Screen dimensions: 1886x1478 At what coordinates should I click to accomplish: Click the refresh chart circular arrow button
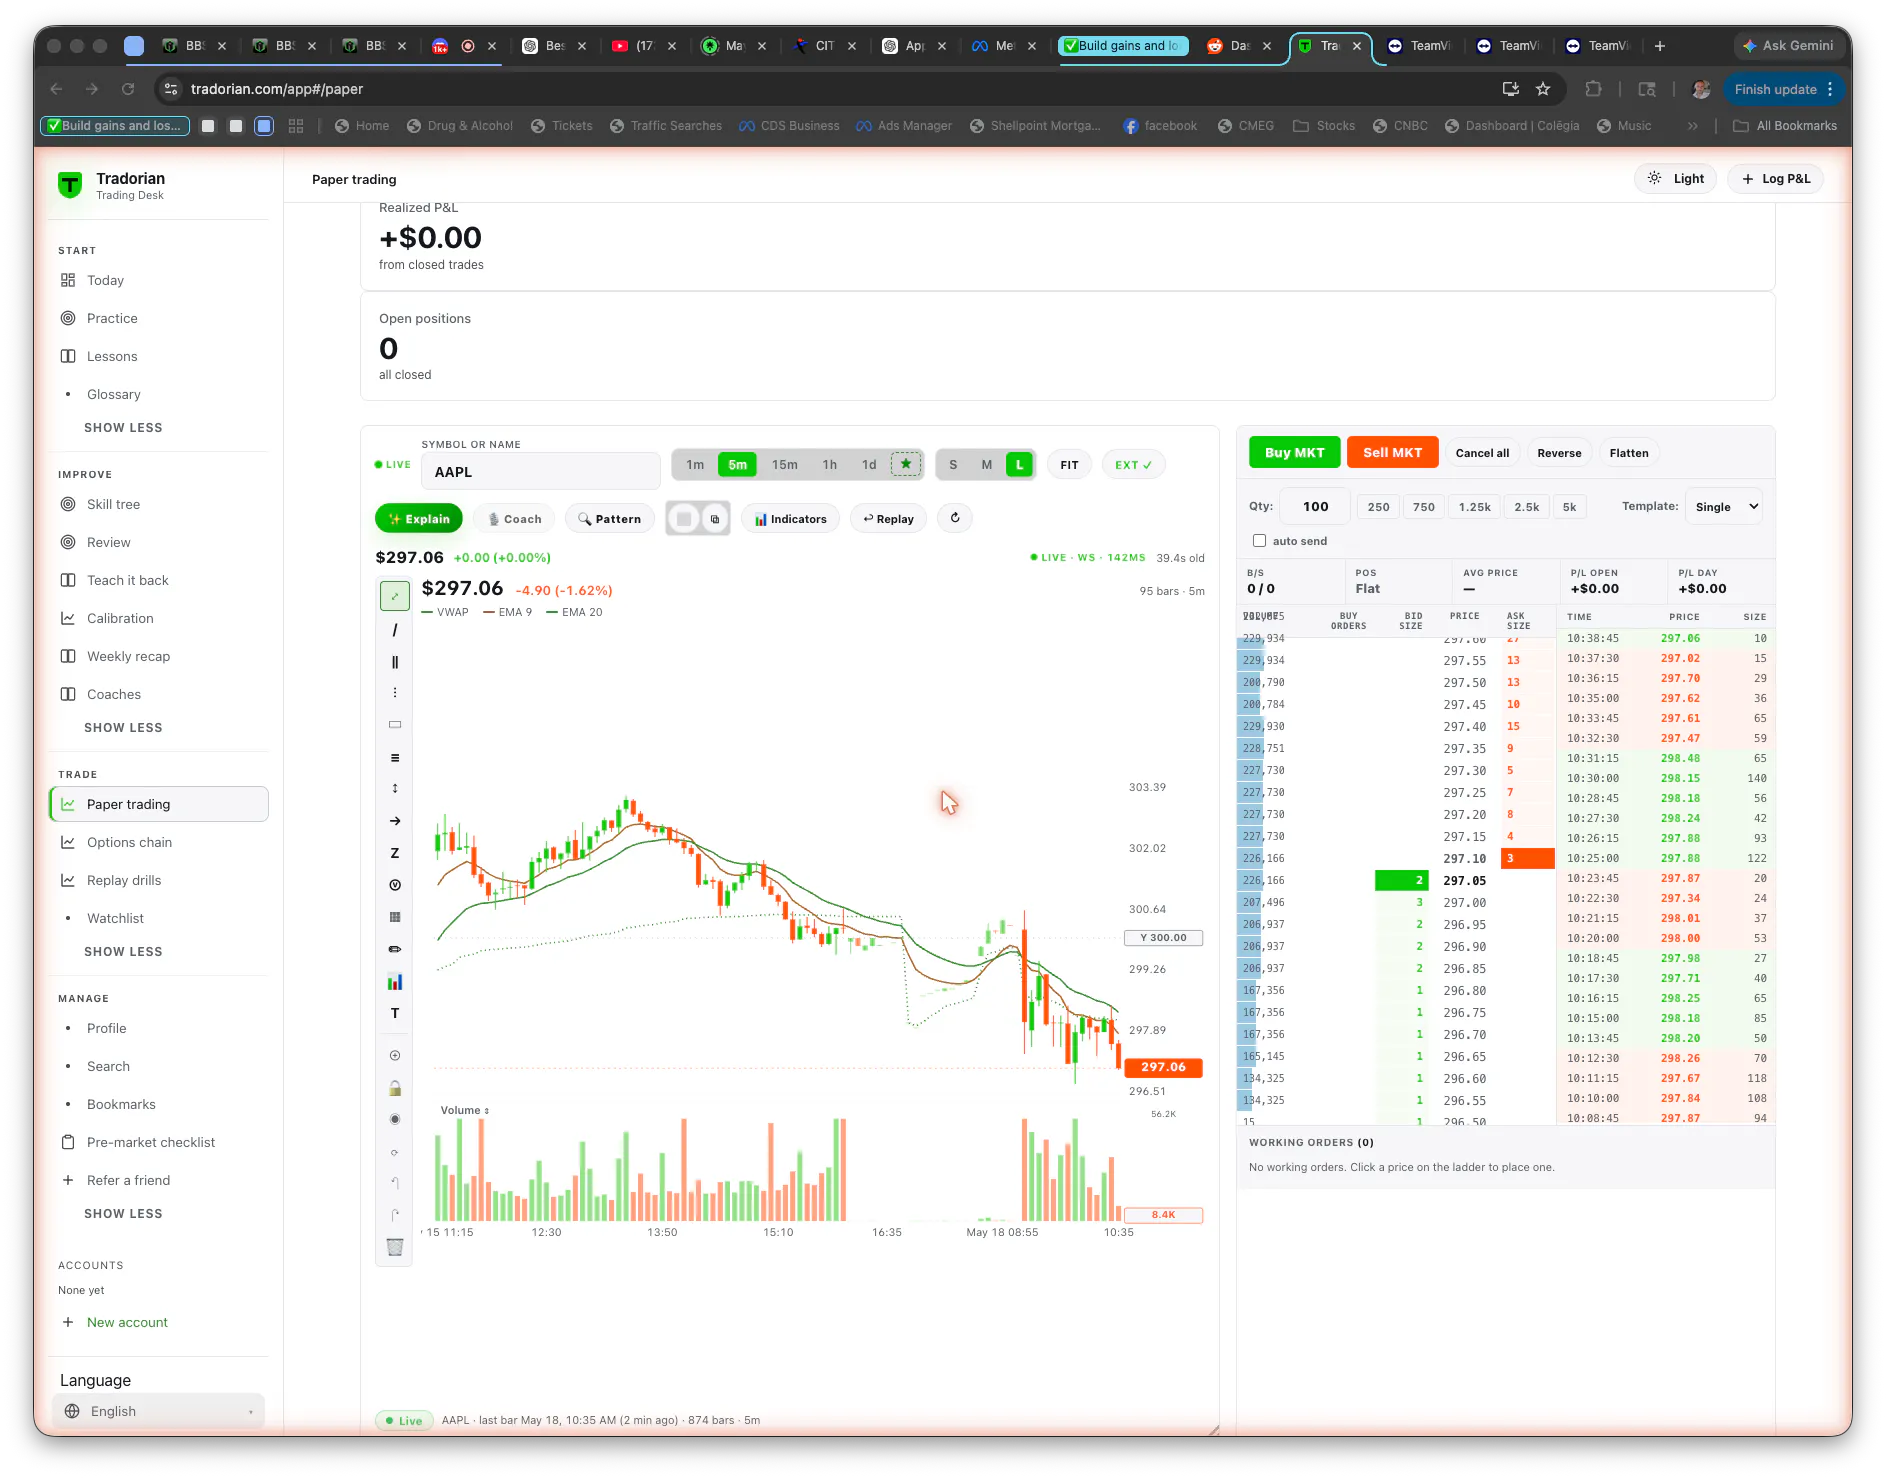(955, 518)
